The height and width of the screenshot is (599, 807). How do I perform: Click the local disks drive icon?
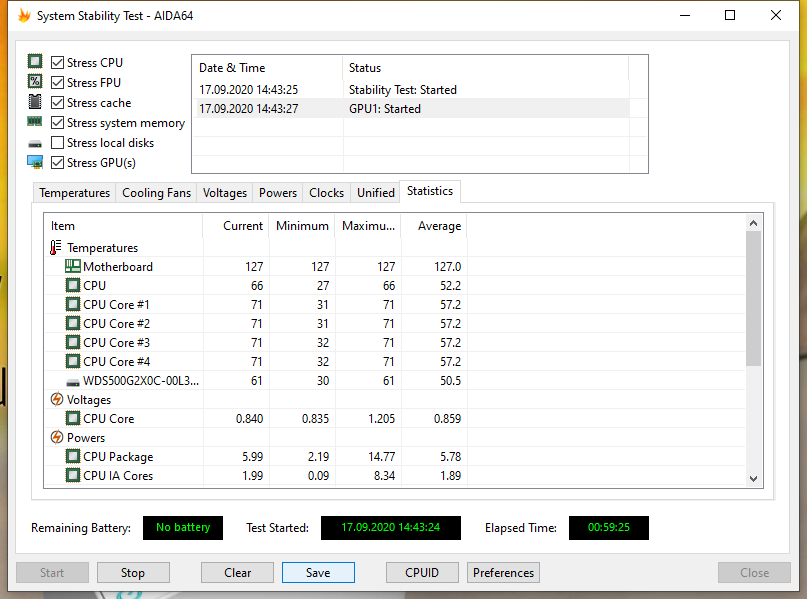[x=34, y=144]
